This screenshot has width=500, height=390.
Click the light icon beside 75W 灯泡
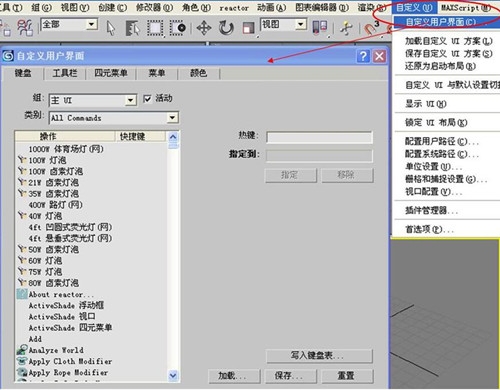pos(22,272)
